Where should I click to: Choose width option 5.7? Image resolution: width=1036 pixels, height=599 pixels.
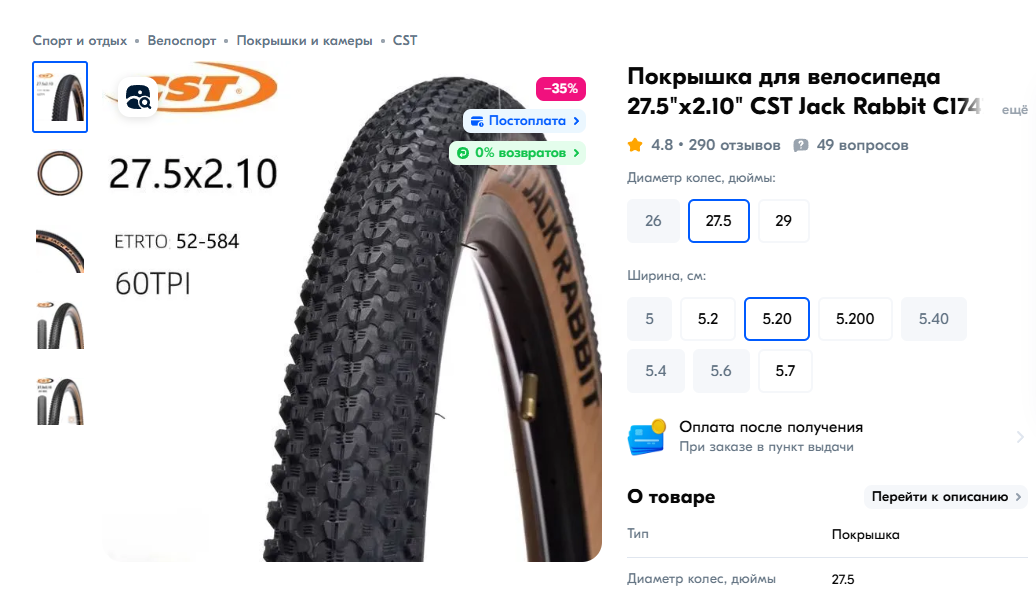tap(785, 371)
